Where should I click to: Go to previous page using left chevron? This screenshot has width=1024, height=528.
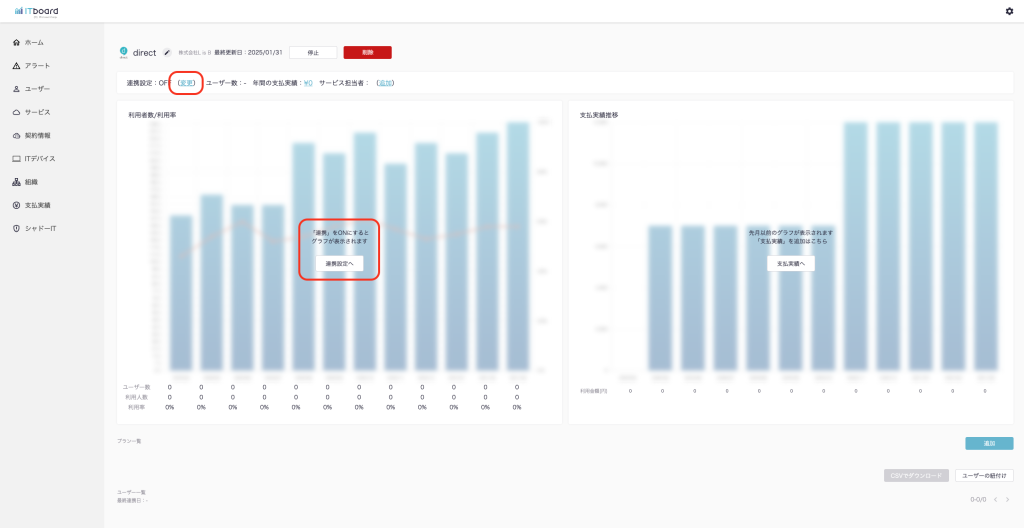click(995, 499)
